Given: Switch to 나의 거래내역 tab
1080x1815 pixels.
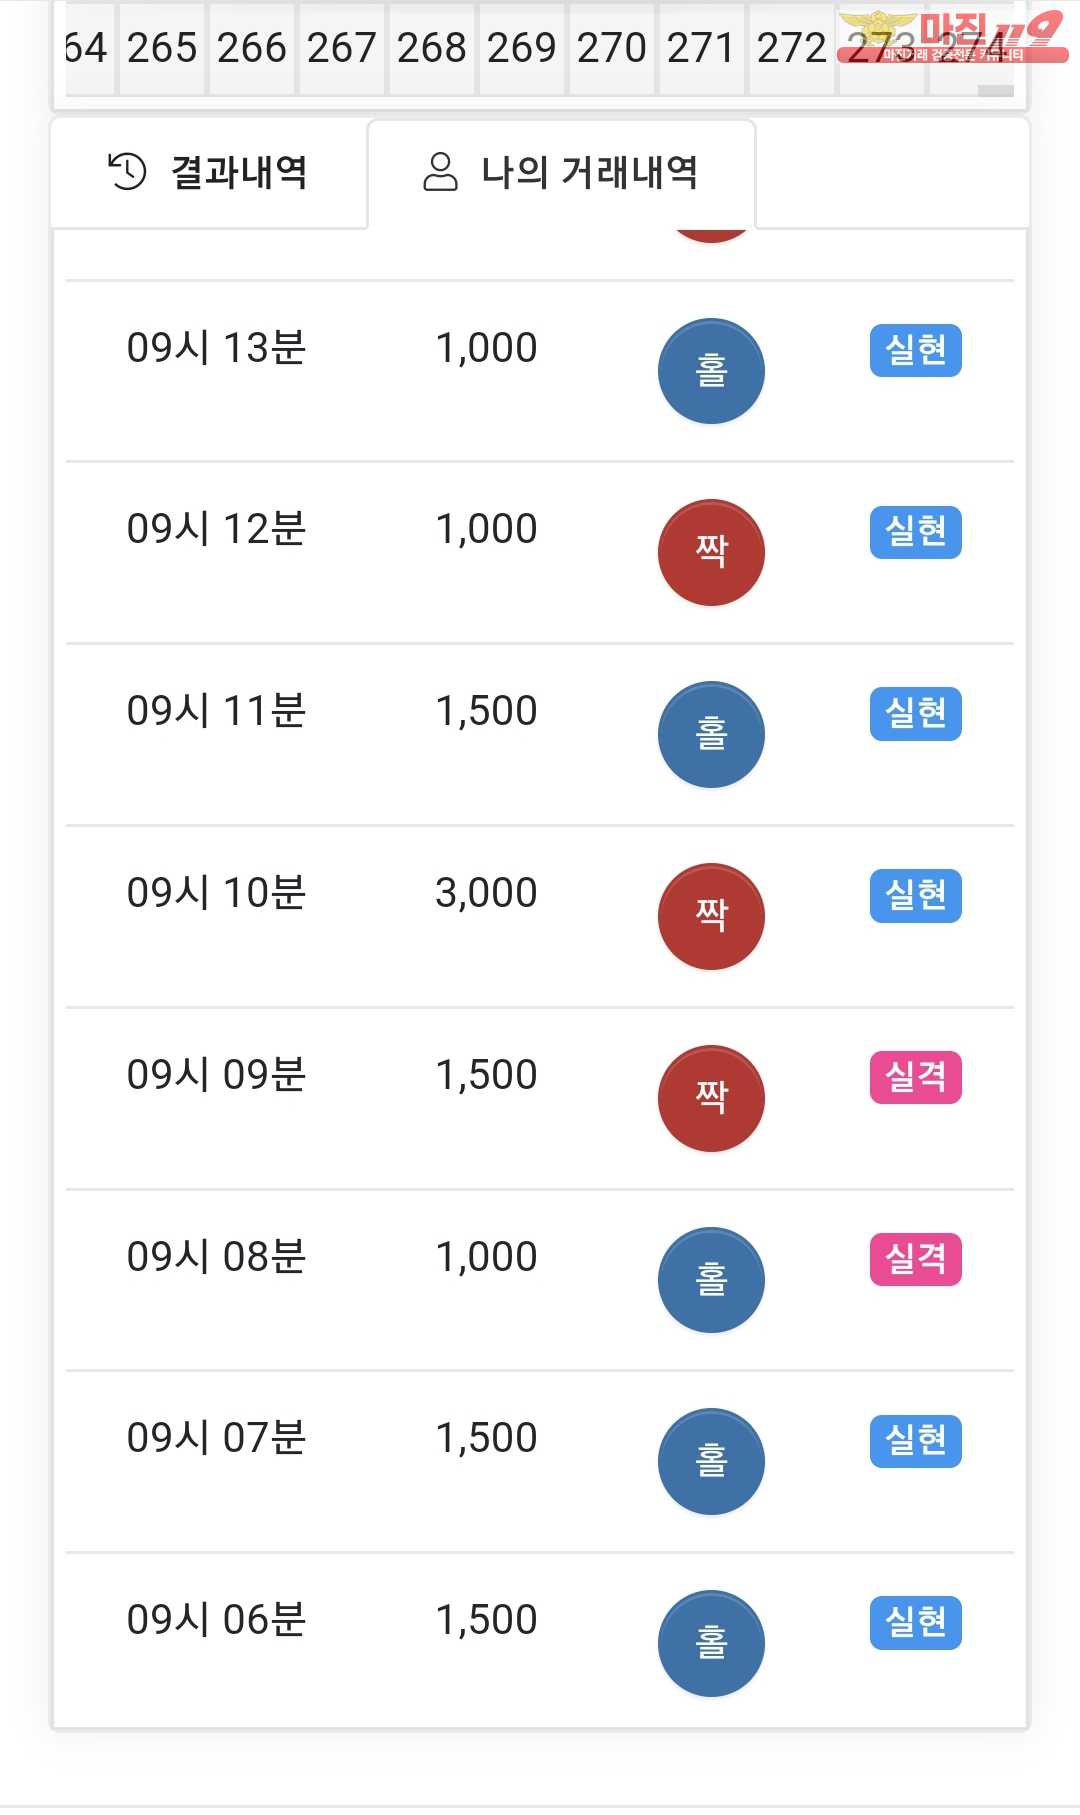Looking at the screenshot, I should pos(561,173).
